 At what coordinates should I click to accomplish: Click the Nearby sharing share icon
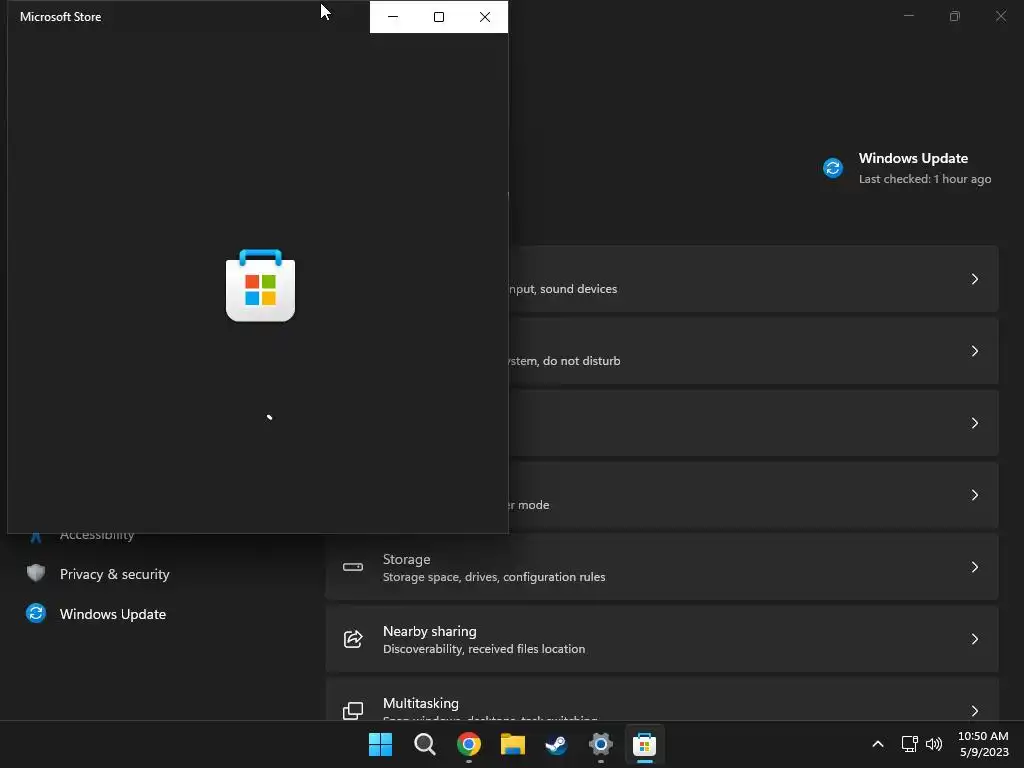coord(353,639)
